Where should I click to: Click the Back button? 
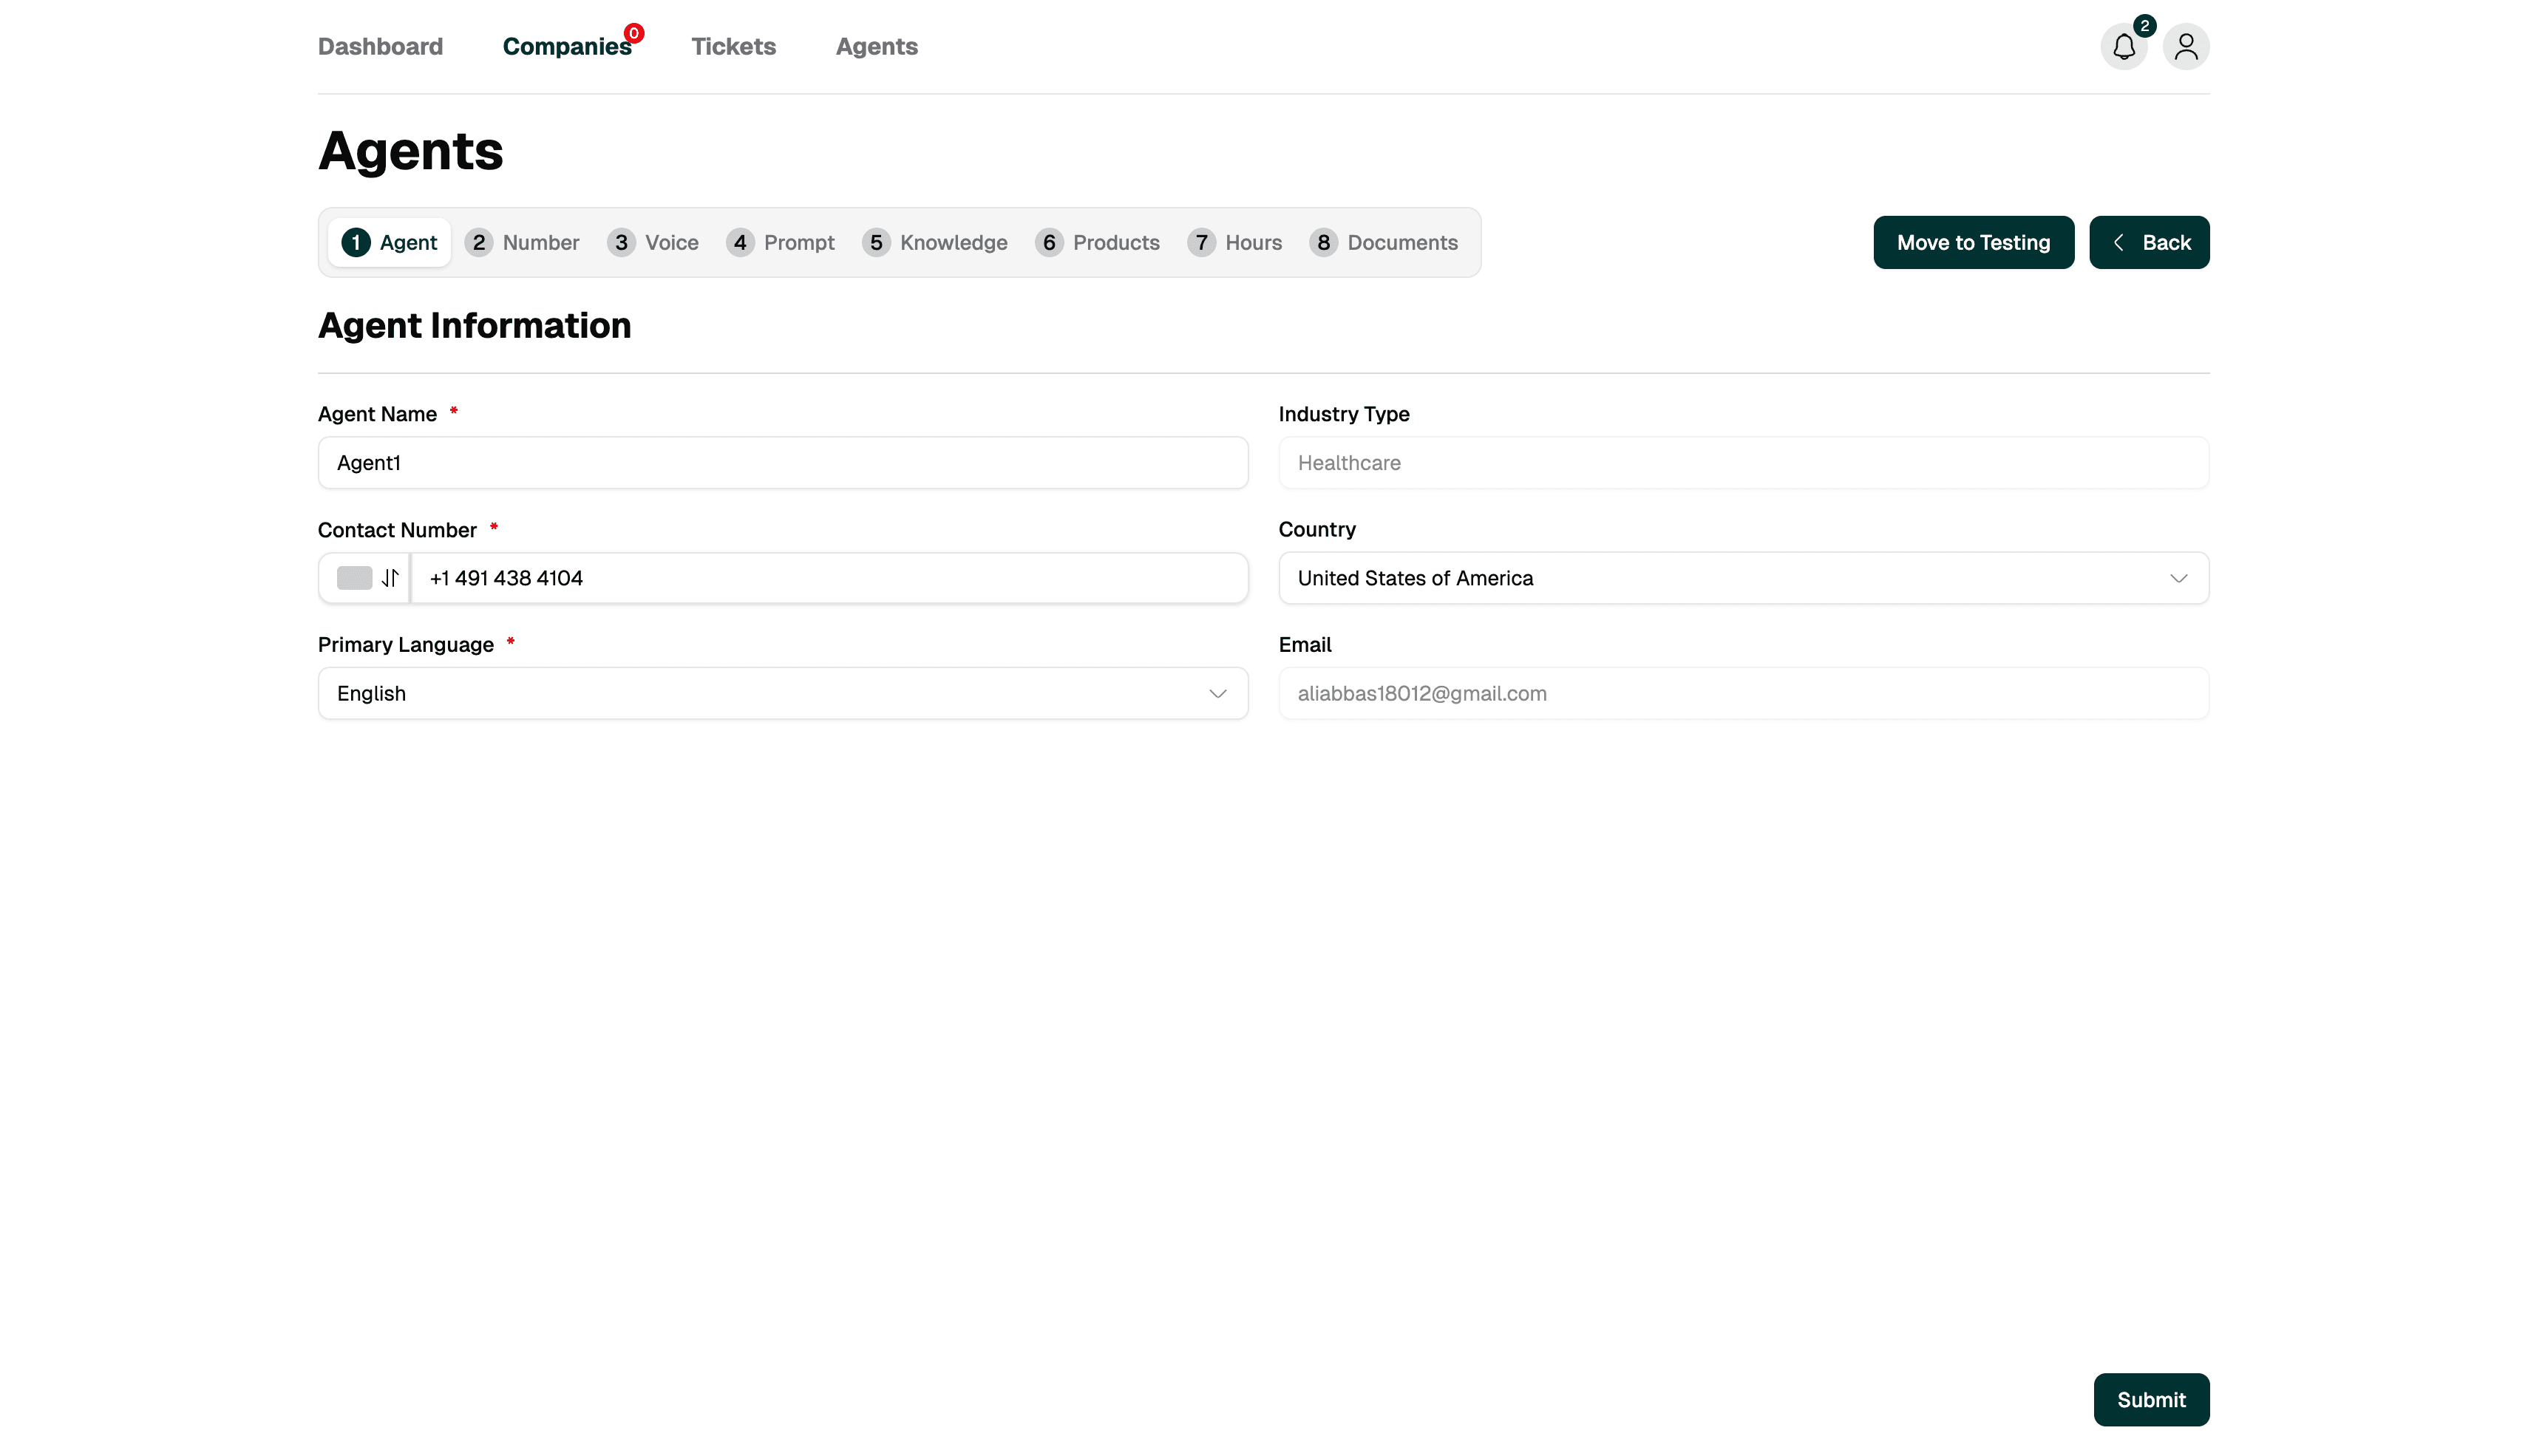[2149, 242]
